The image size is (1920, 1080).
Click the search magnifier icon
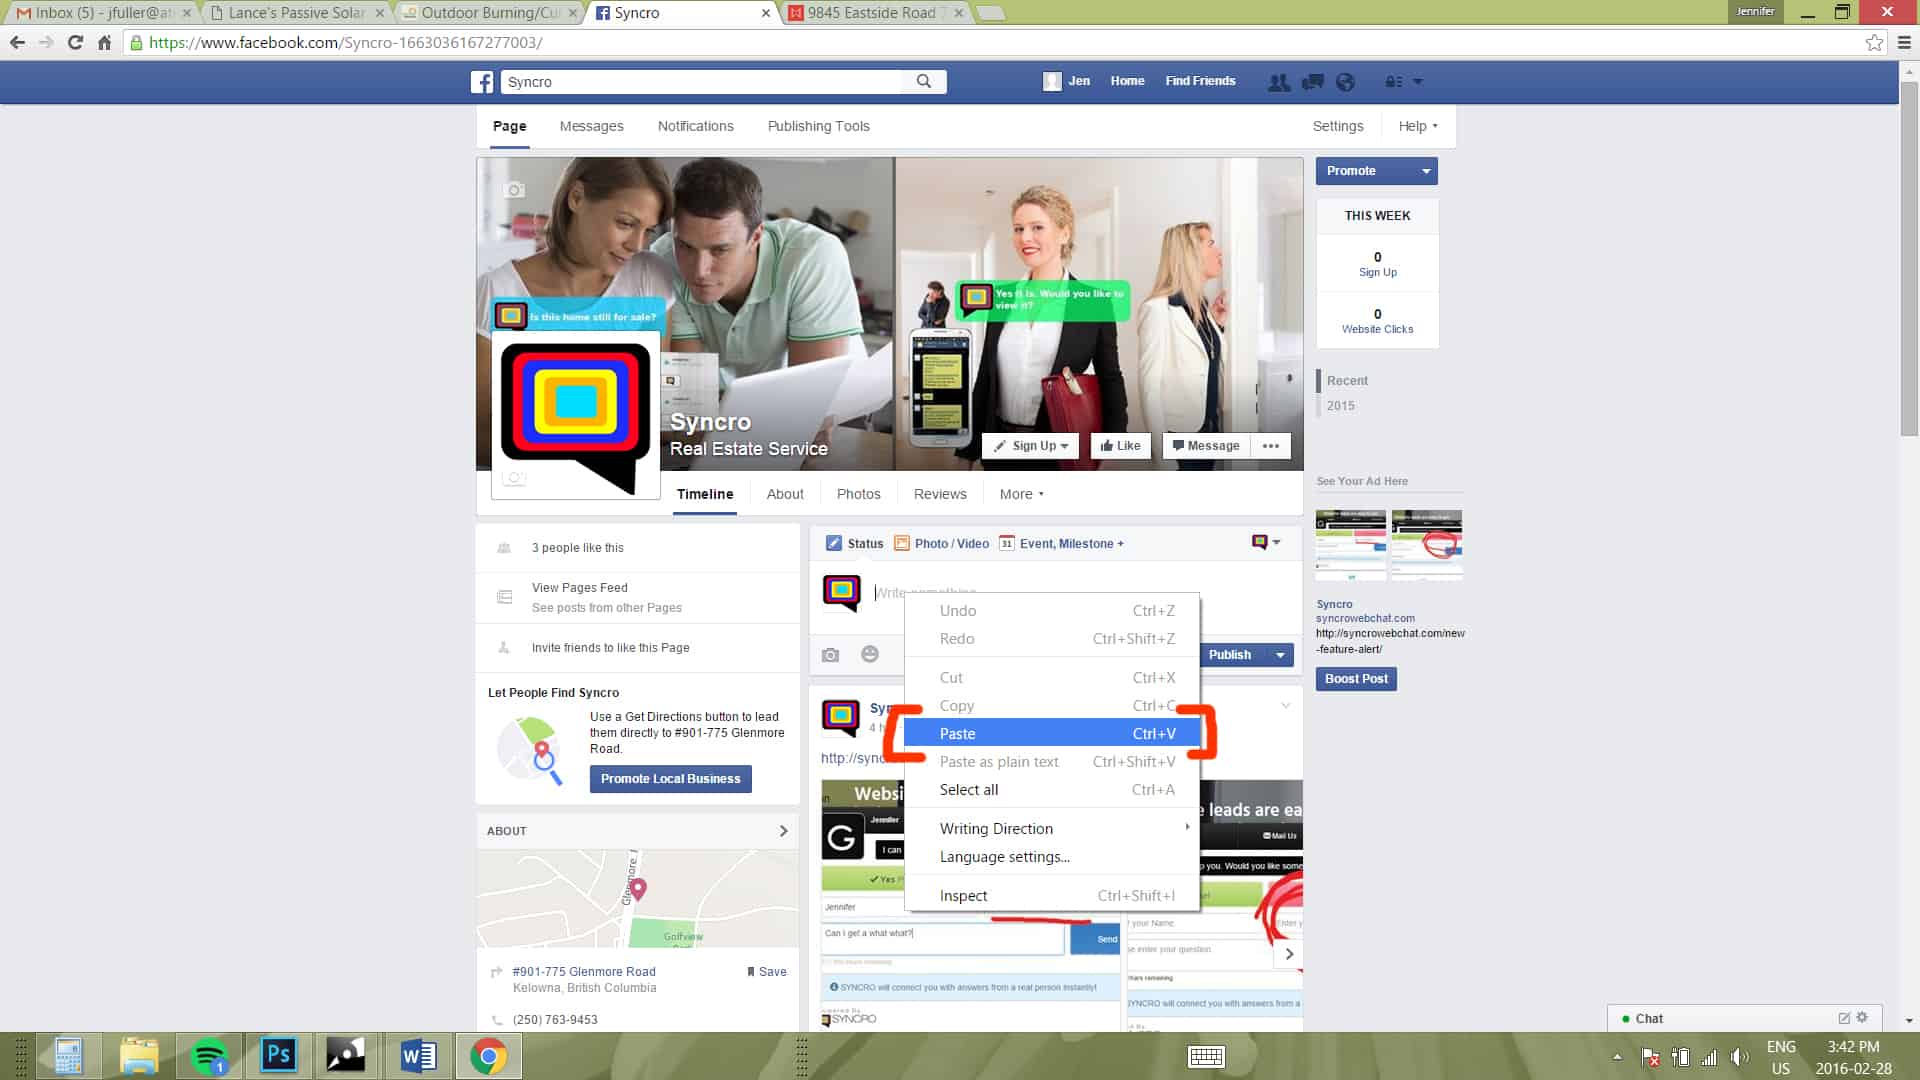(924, 81)
